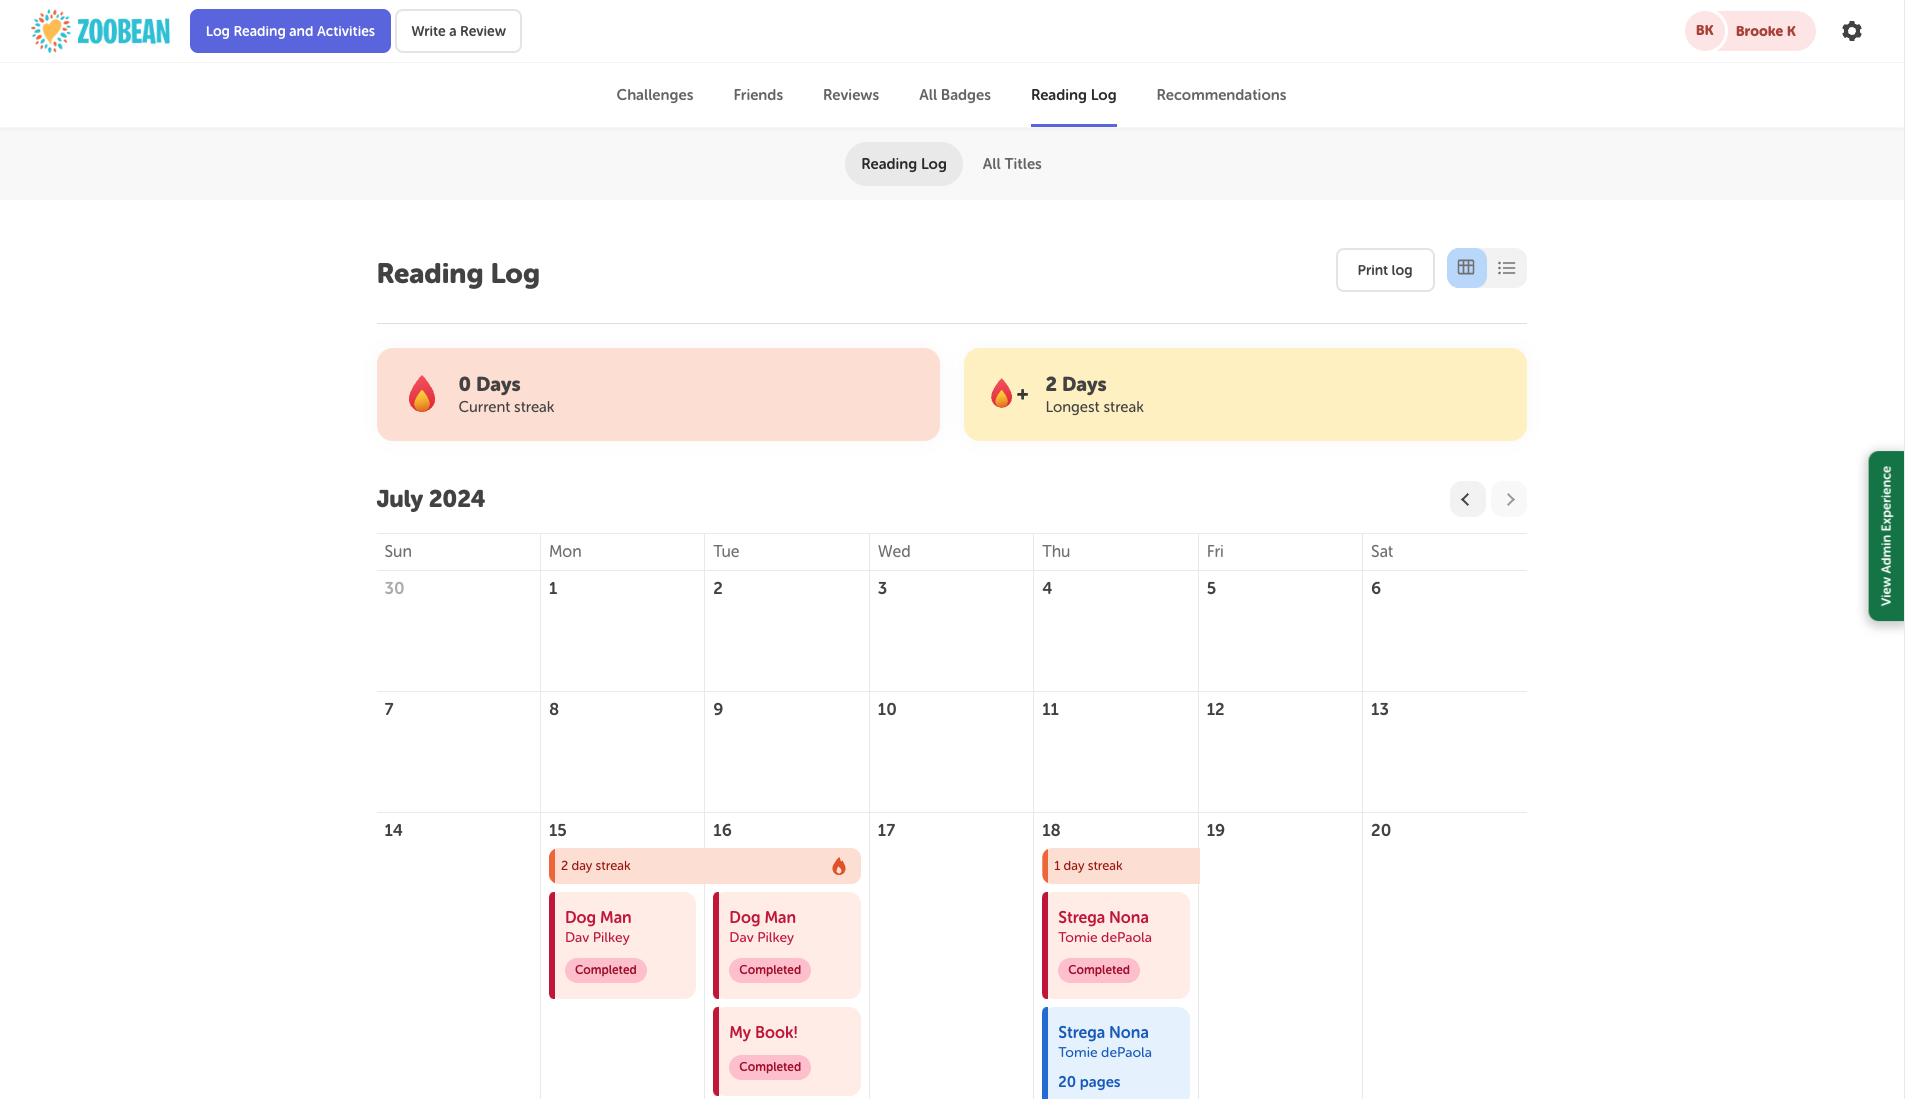1905x1099 pixels.
Task: Go to previous month
Action: click(x=1466, y=499)
